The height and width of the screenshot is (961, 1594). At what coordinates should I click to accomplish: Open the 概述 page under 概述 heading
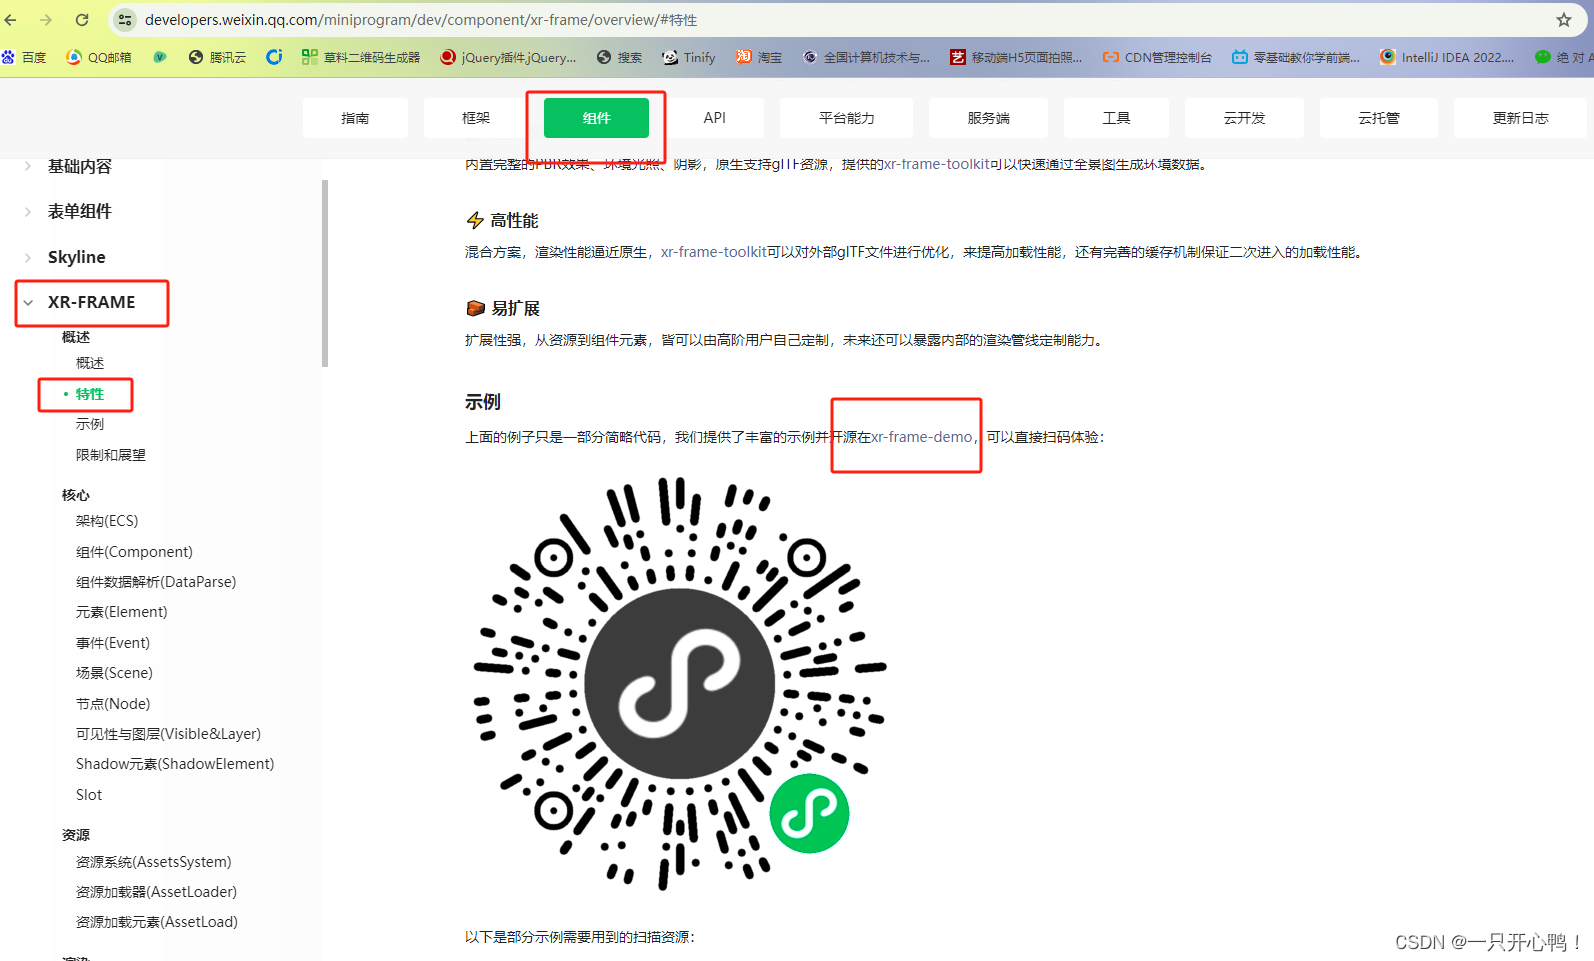(90, 363)
